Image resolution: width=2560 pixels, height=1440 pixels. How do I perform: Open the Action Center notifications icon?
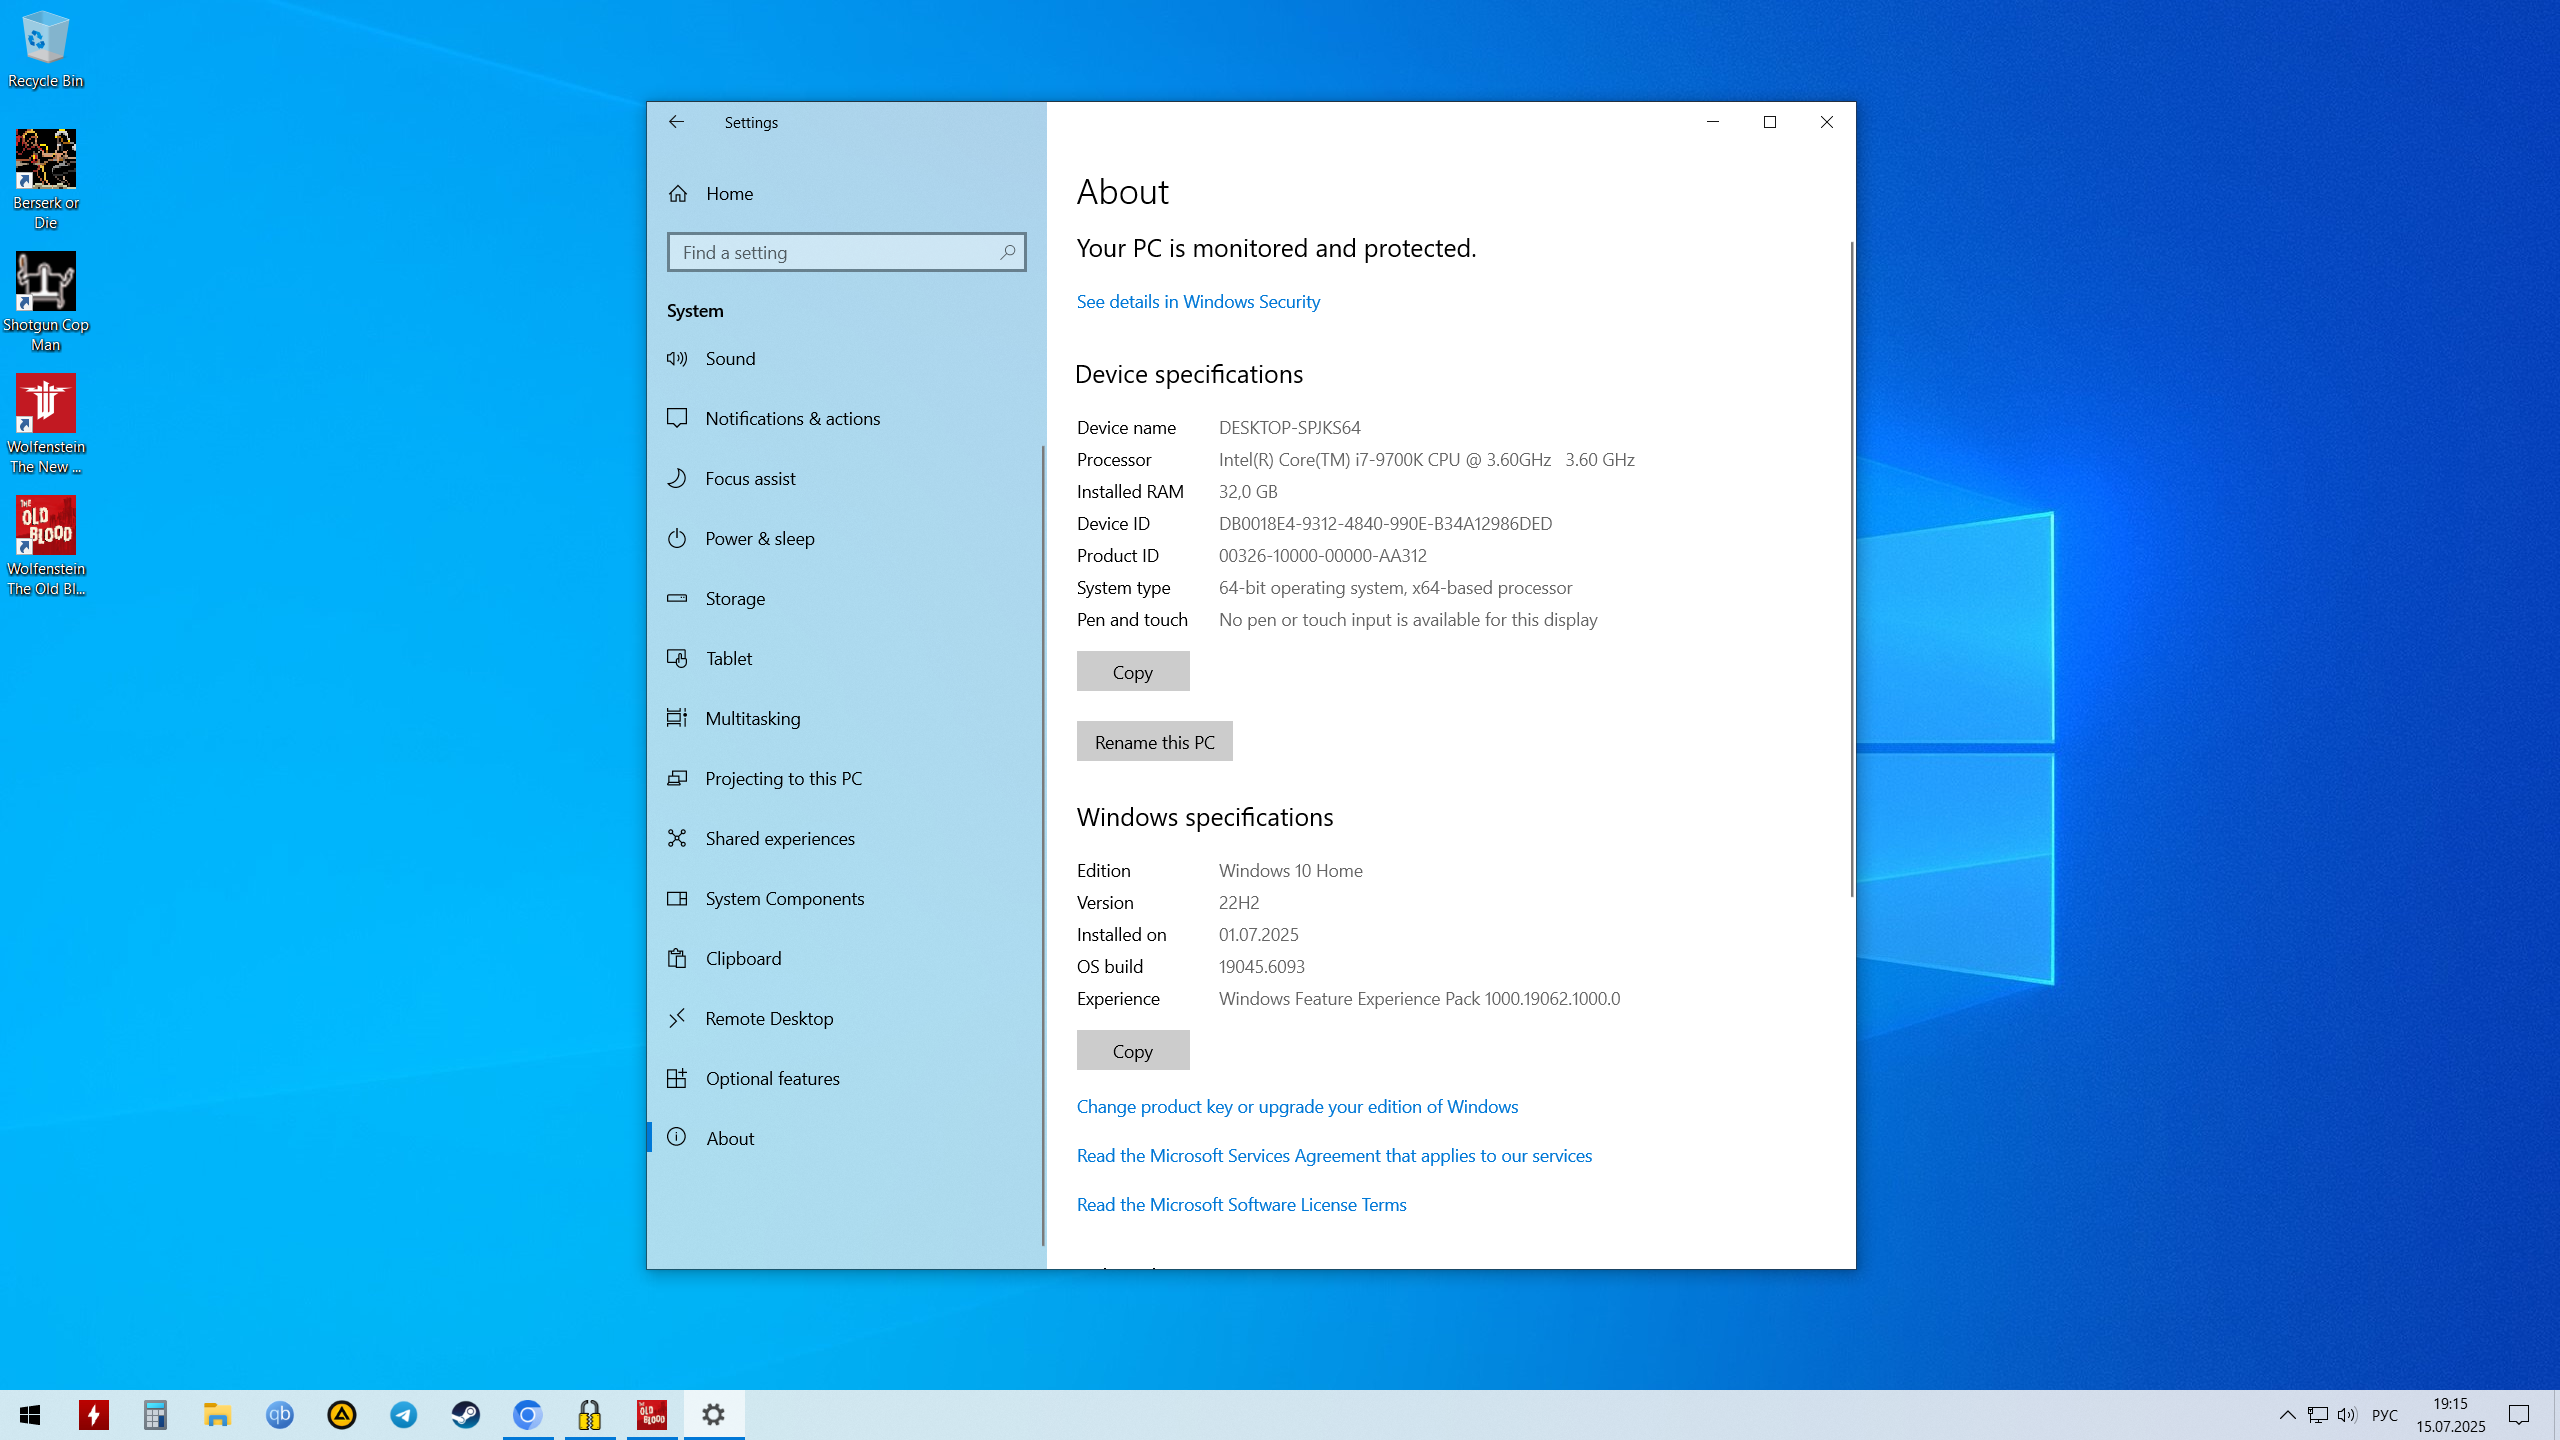pyautogui.click(x=2519, y=1415)
